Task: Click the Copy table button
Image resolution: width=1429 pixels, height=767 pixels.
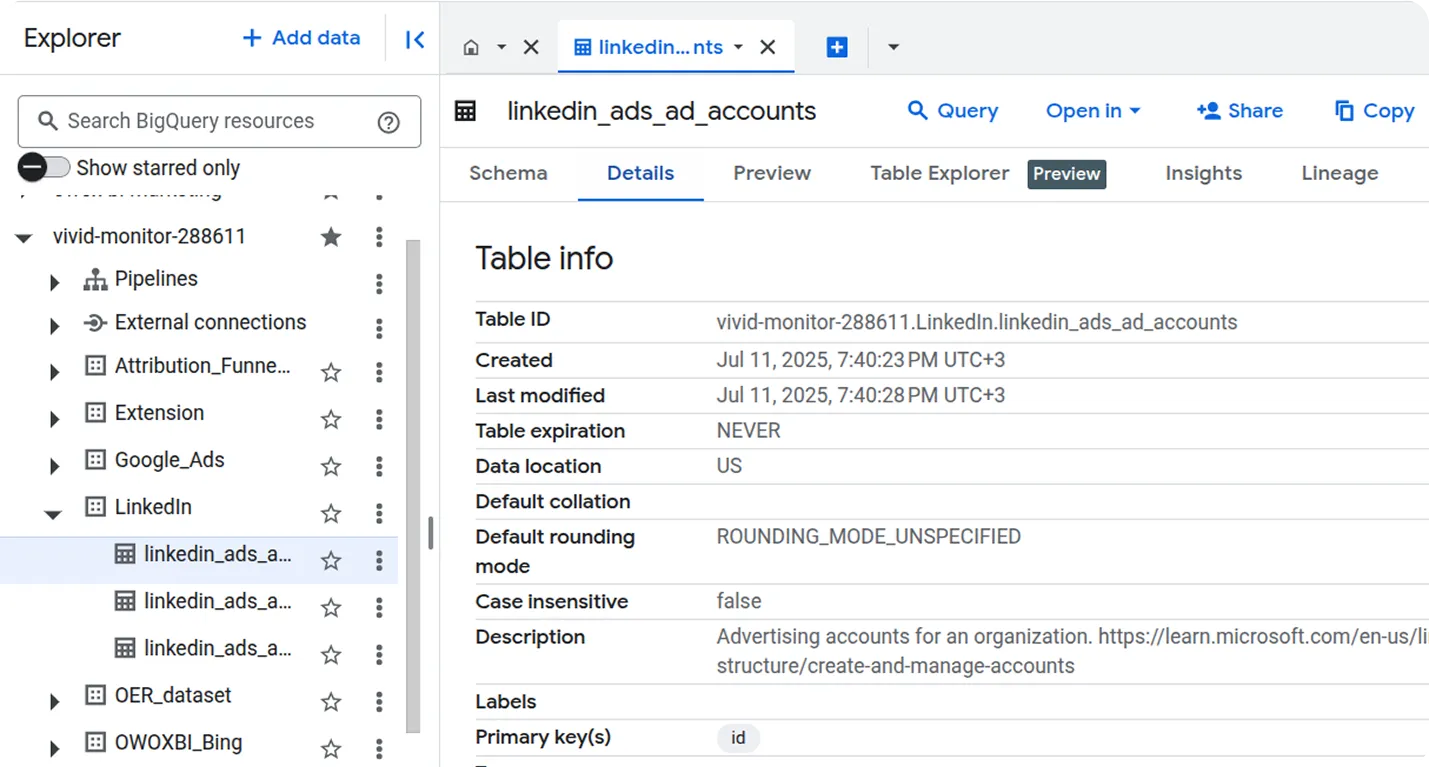Action: click(1375, 111)
